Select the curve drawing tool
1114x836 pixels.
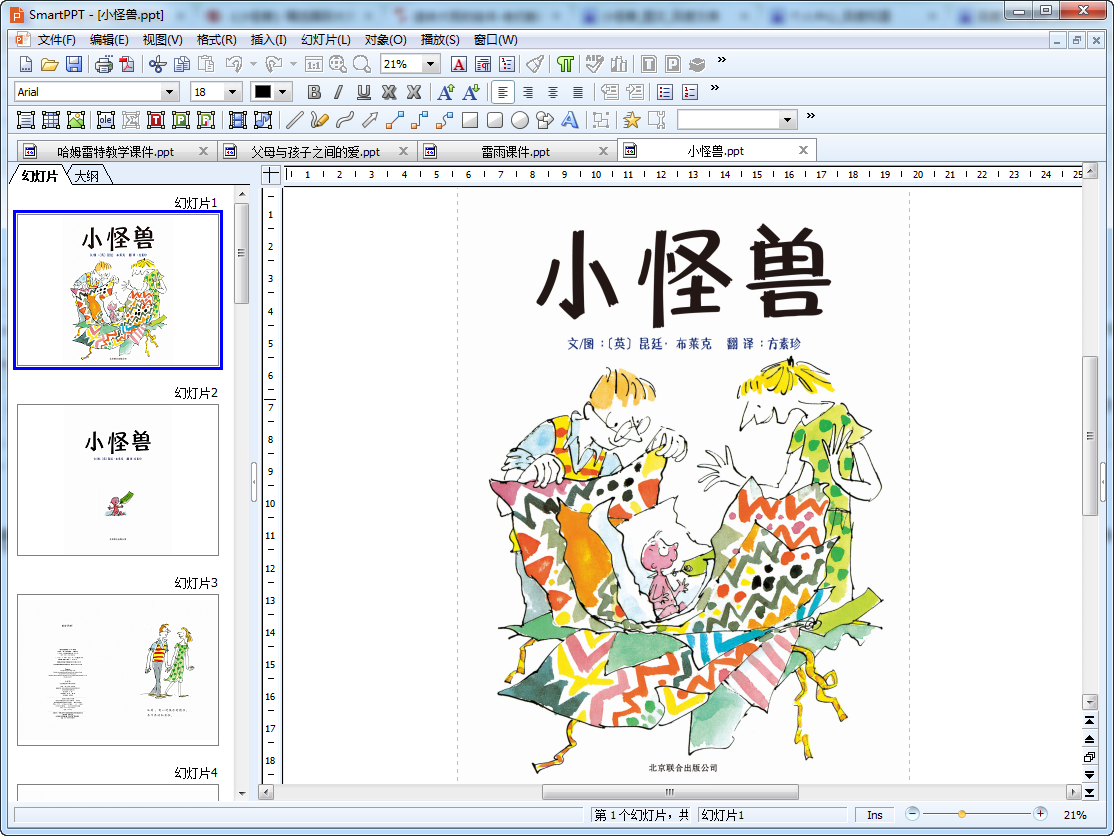pos(345,120)
